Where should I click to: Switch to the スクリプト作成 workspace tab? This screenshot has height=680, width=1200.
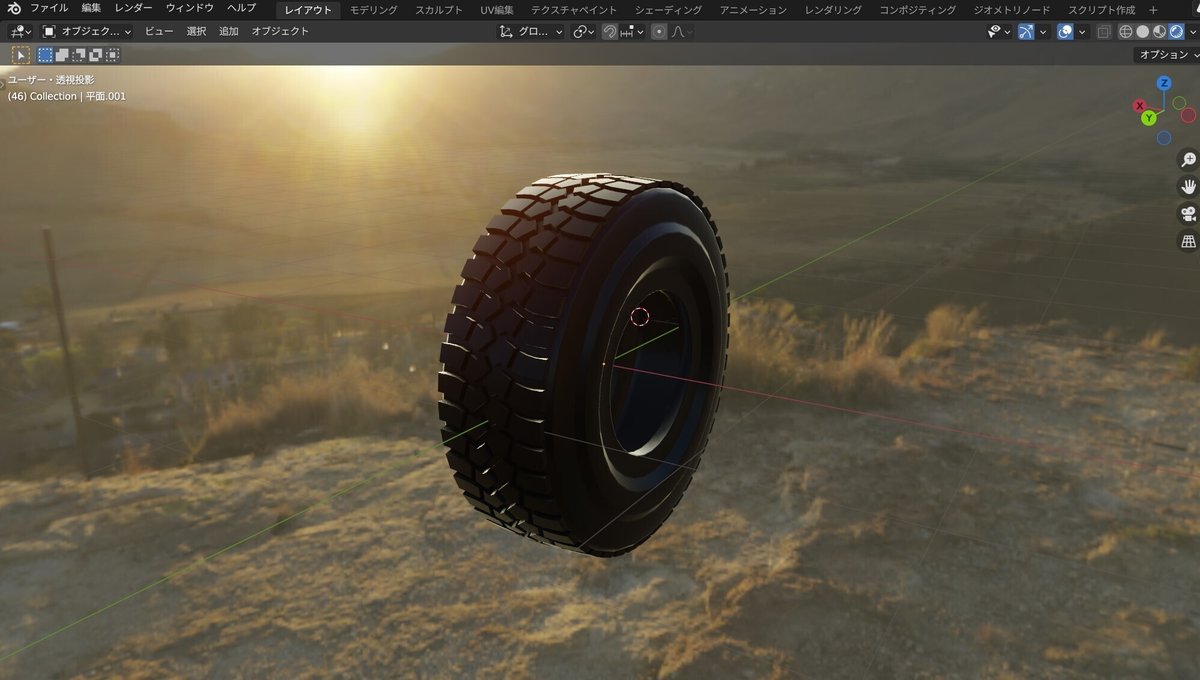[x=1101, y=10]
